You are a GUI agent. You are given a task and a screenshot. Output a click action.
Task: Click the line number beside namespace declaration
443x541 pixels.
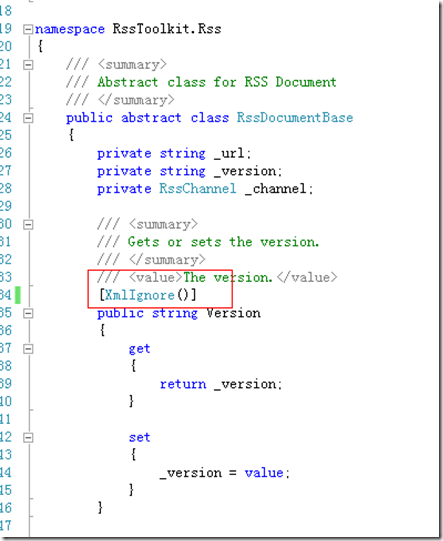pyautogui.click(x=6, y=29)
